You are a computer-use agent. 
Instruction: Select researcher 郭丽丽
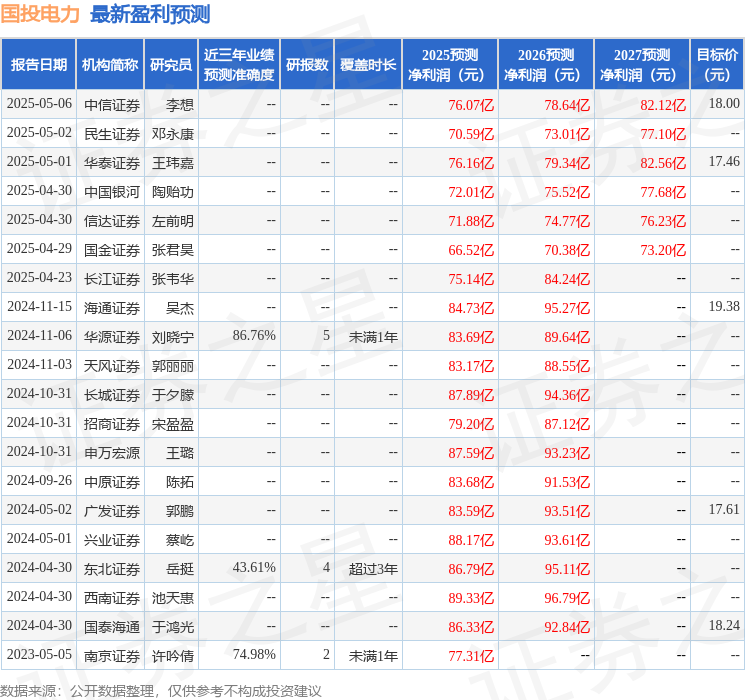click(x=173, y=366)
